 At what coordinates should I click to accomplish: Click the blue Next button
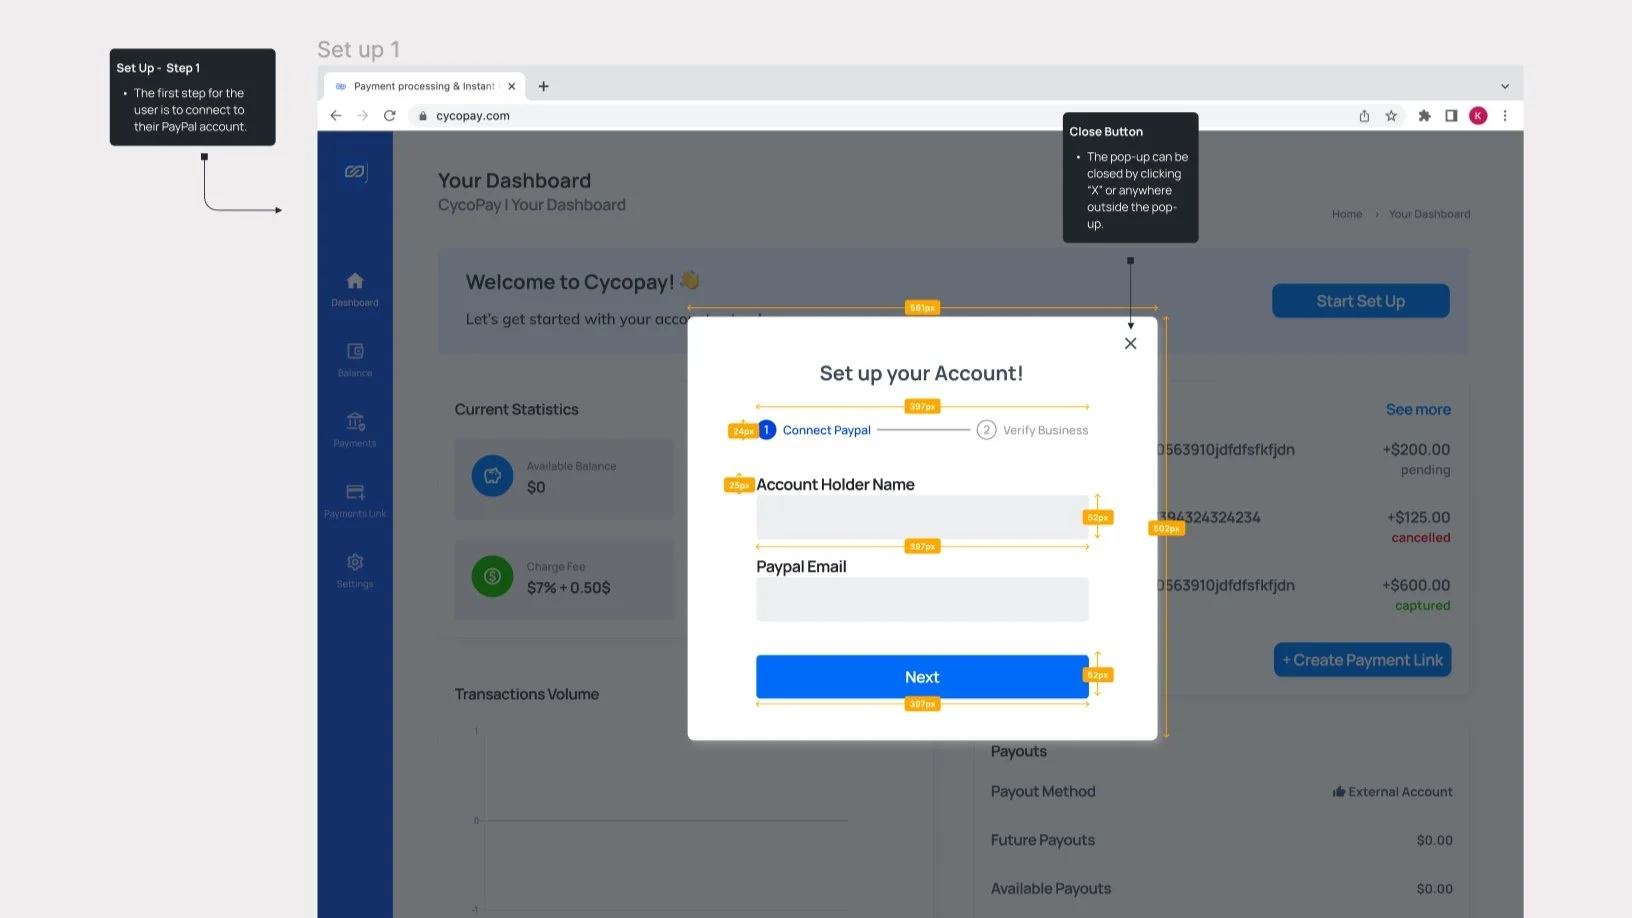[922, 677]
